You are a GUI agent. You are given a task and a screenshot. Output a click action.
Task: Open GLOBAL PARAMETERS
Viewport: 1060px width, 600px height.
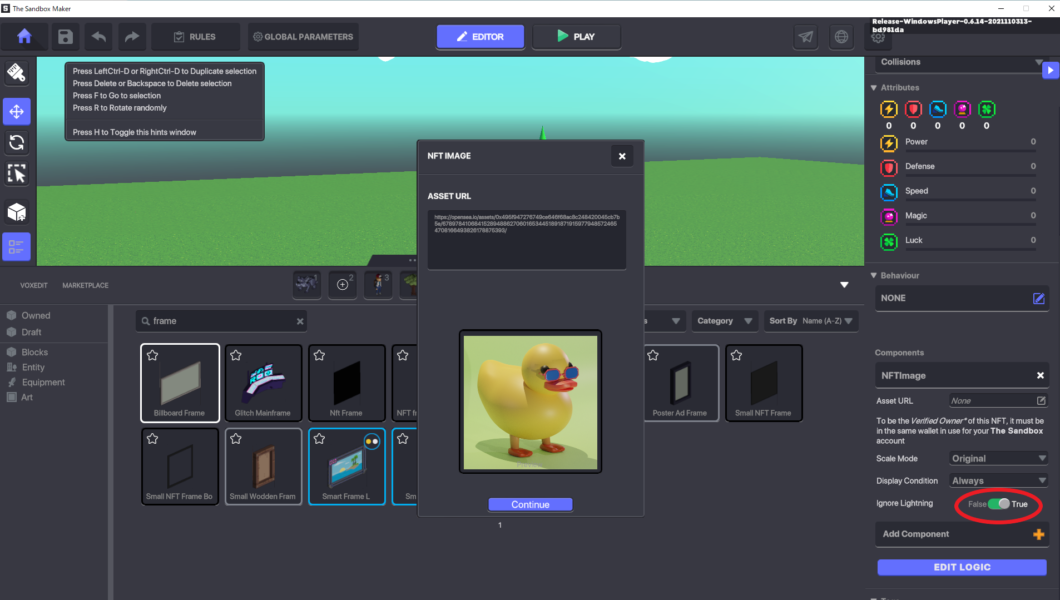[303, 36]
